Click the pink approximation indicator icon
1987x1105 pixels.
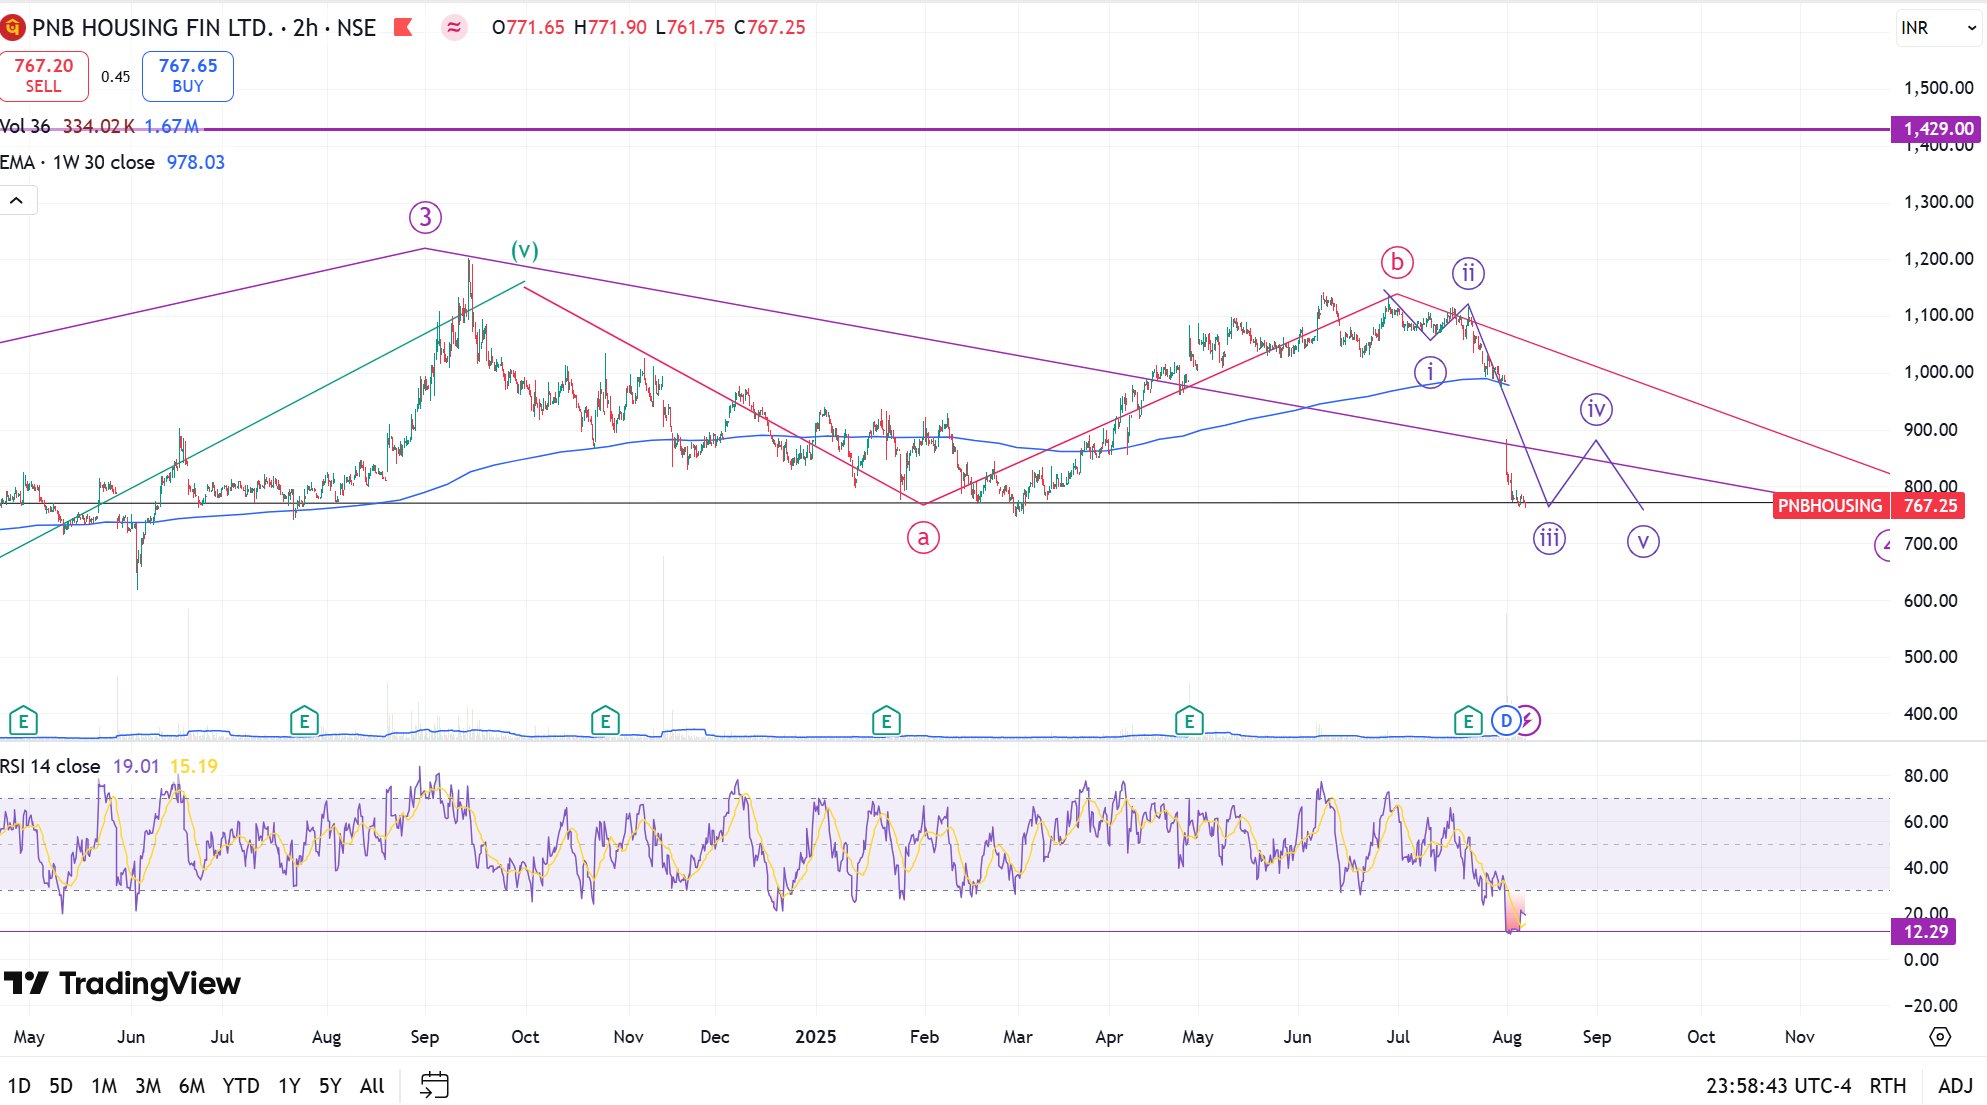click(x=454, y=27)
